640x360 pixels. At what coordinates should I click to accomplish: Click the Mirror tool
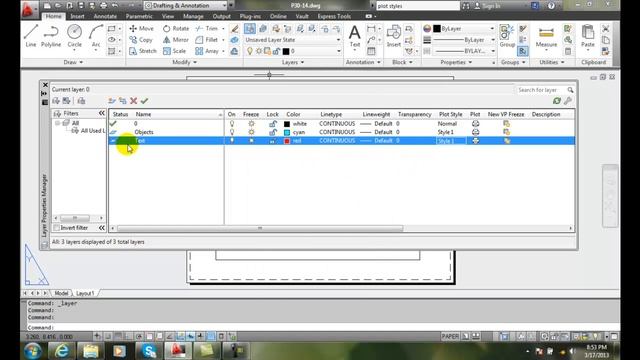point(176,40)
